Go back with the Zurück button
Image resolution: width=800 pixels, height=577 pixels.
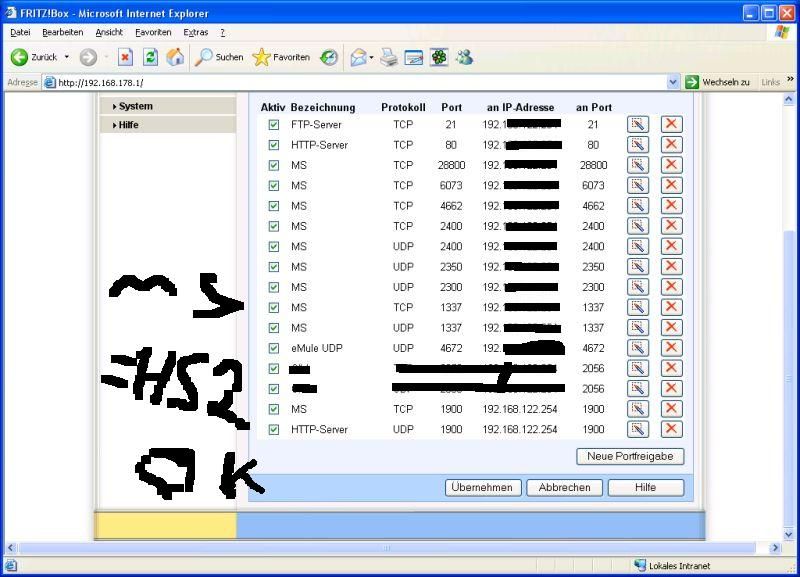tap(34, 57)
